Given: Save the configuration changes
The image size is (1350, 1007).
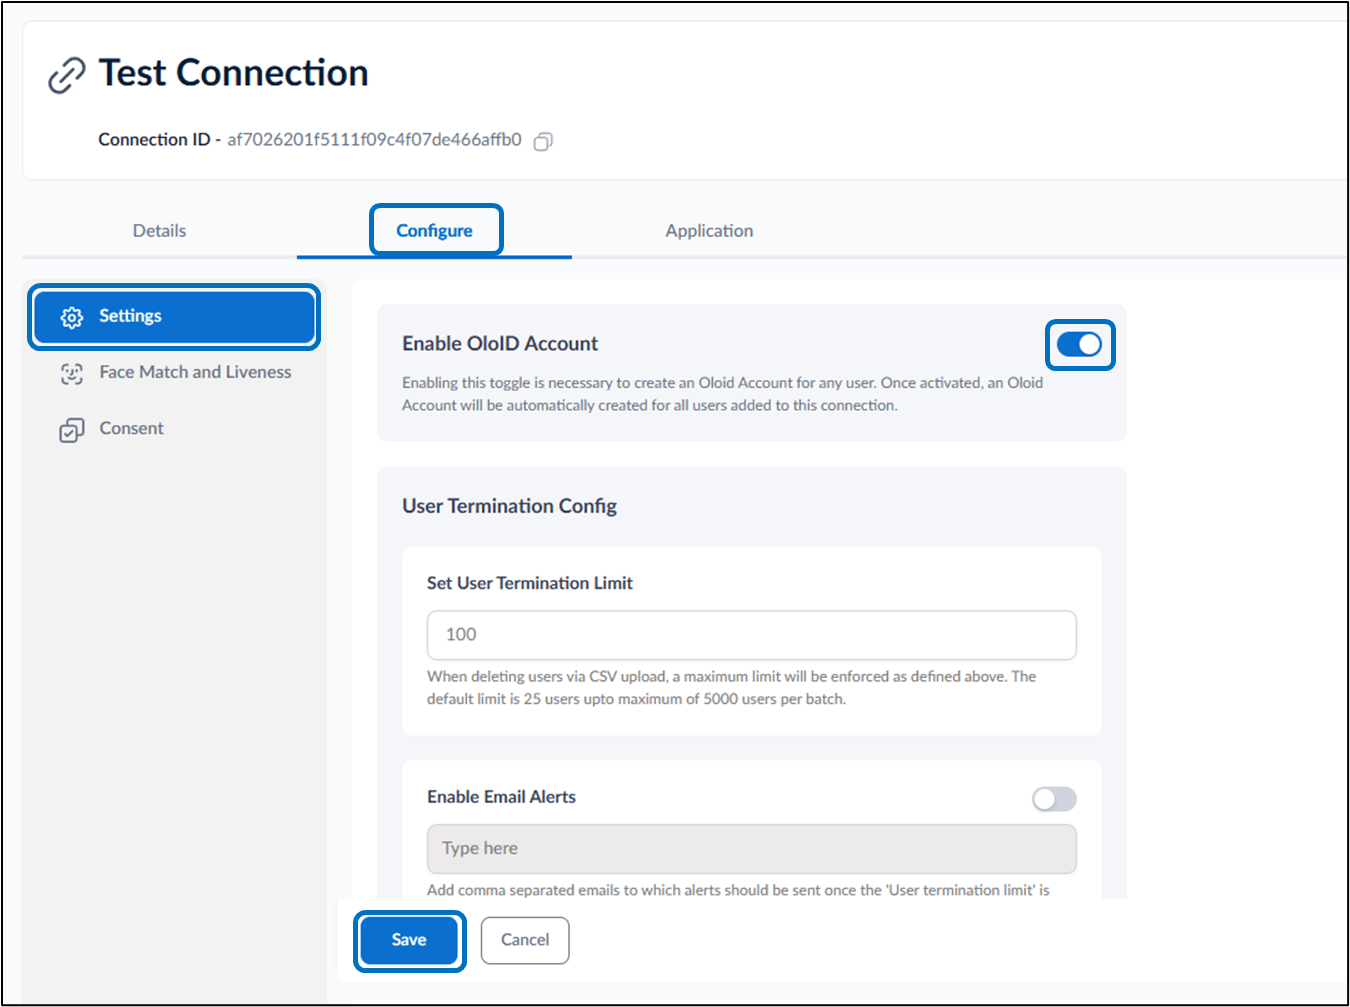Looking at the screenshot, I should pos(409,940).
